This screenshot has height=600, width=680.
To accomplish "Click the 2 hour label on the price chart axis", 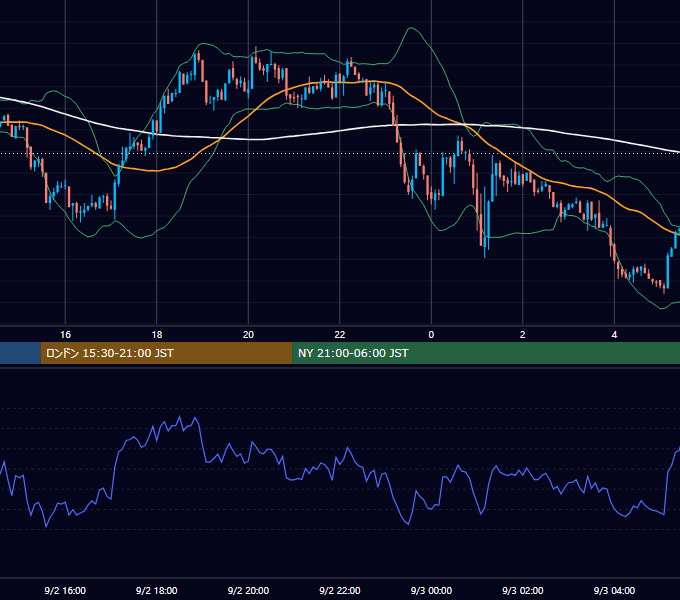I will (x=523, y=335).
